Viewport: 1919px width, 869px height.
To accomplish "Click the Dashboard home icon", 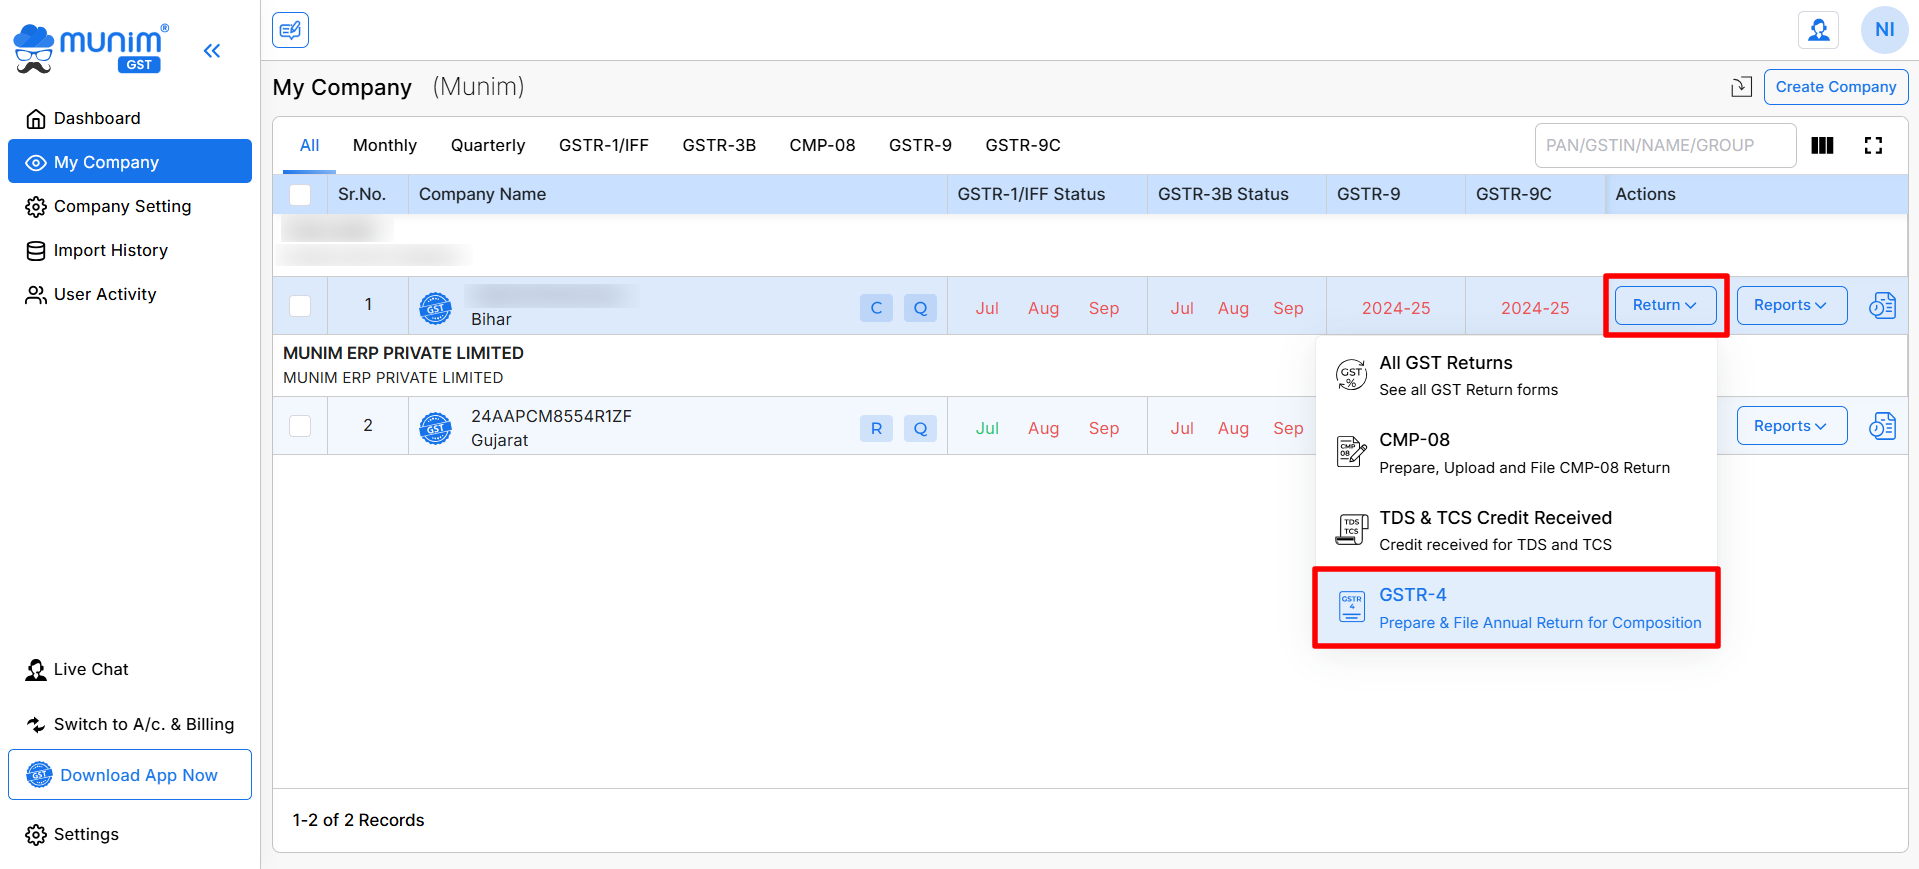I will pos(36,119).
